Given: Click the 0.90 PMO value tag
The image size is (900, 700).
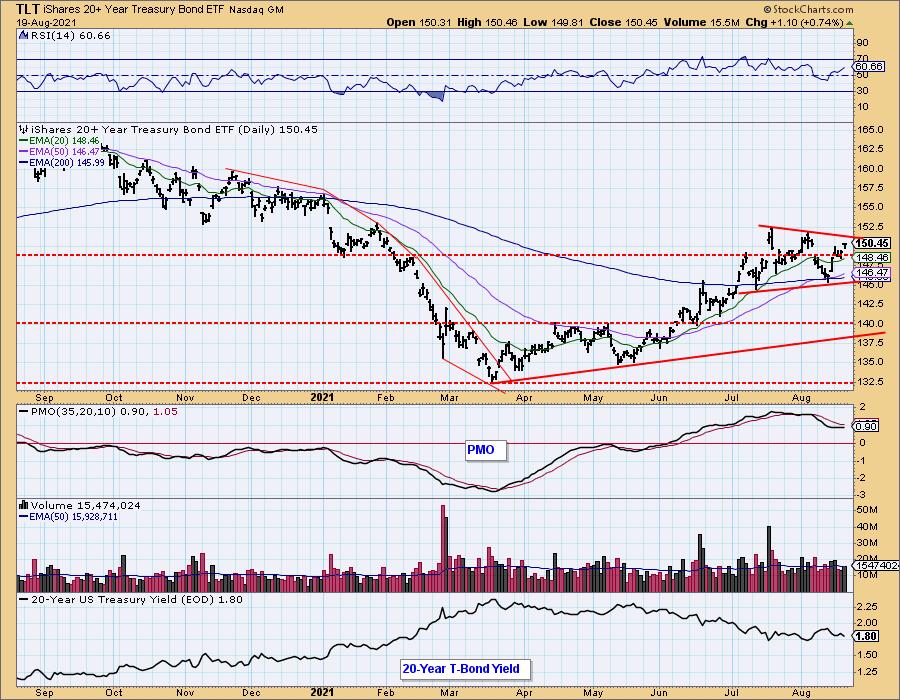Looking at the screenshot, I should click(866, 426).
